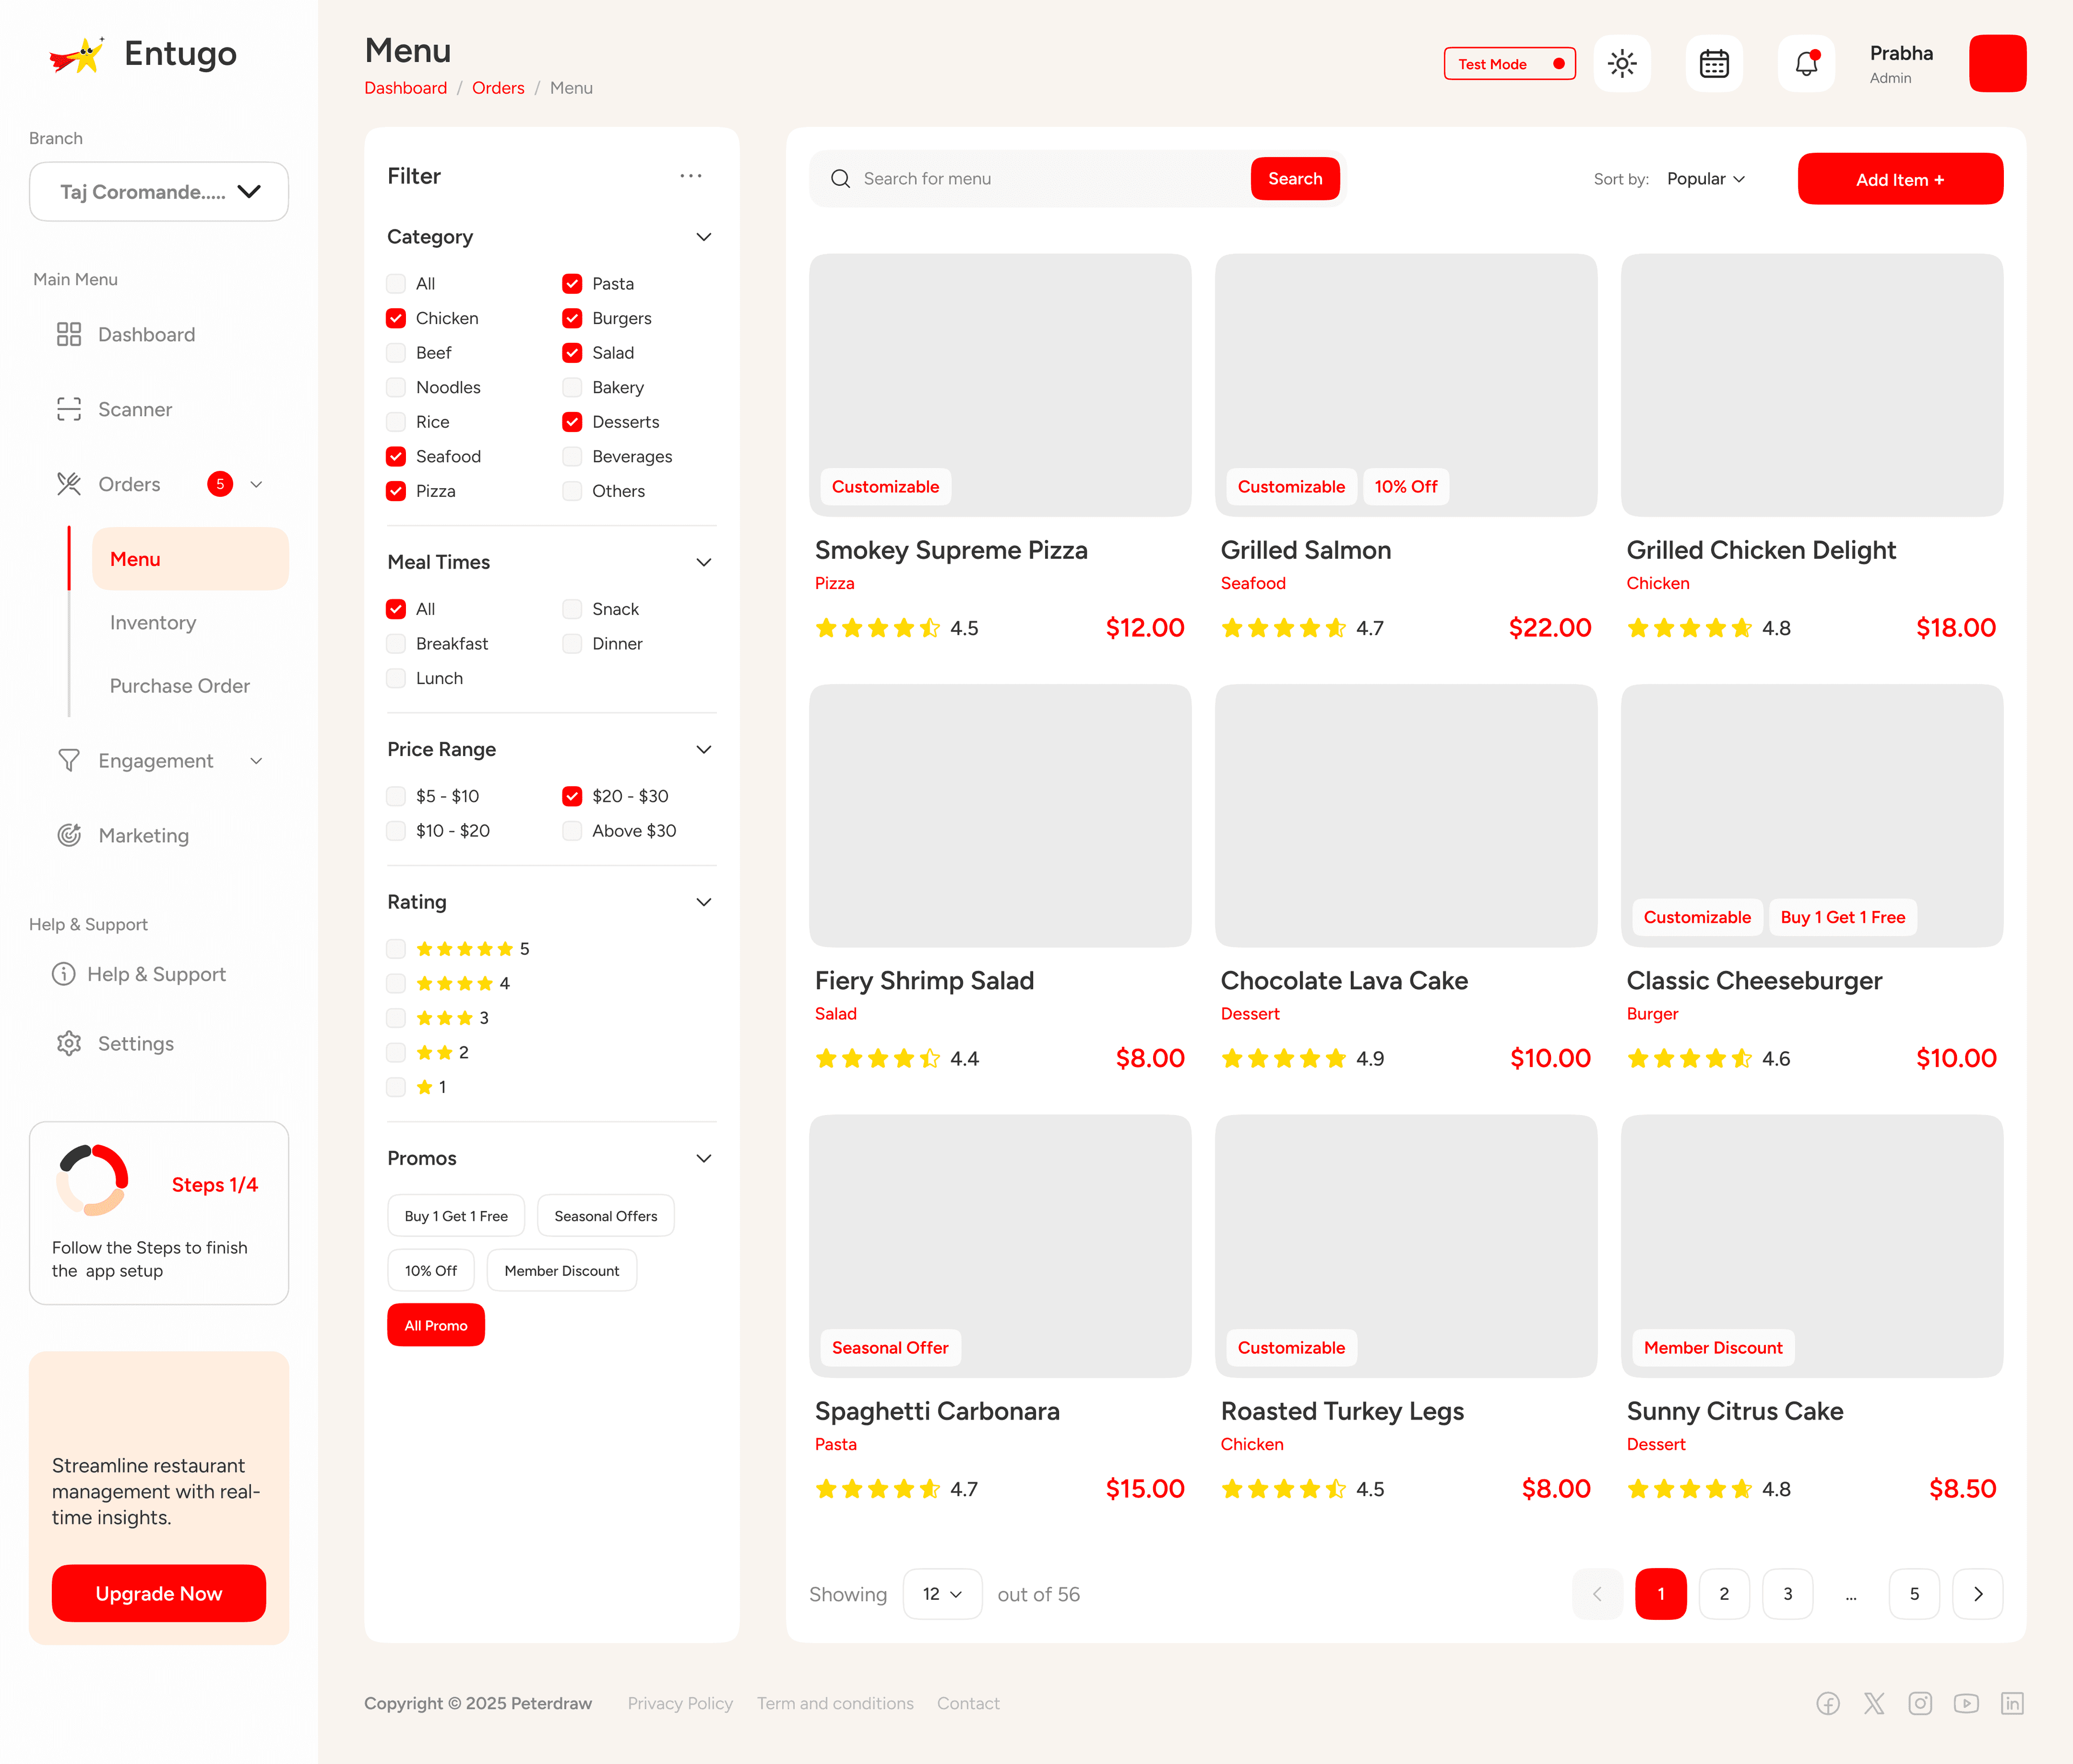Click the Settings gear icon

69,1043
